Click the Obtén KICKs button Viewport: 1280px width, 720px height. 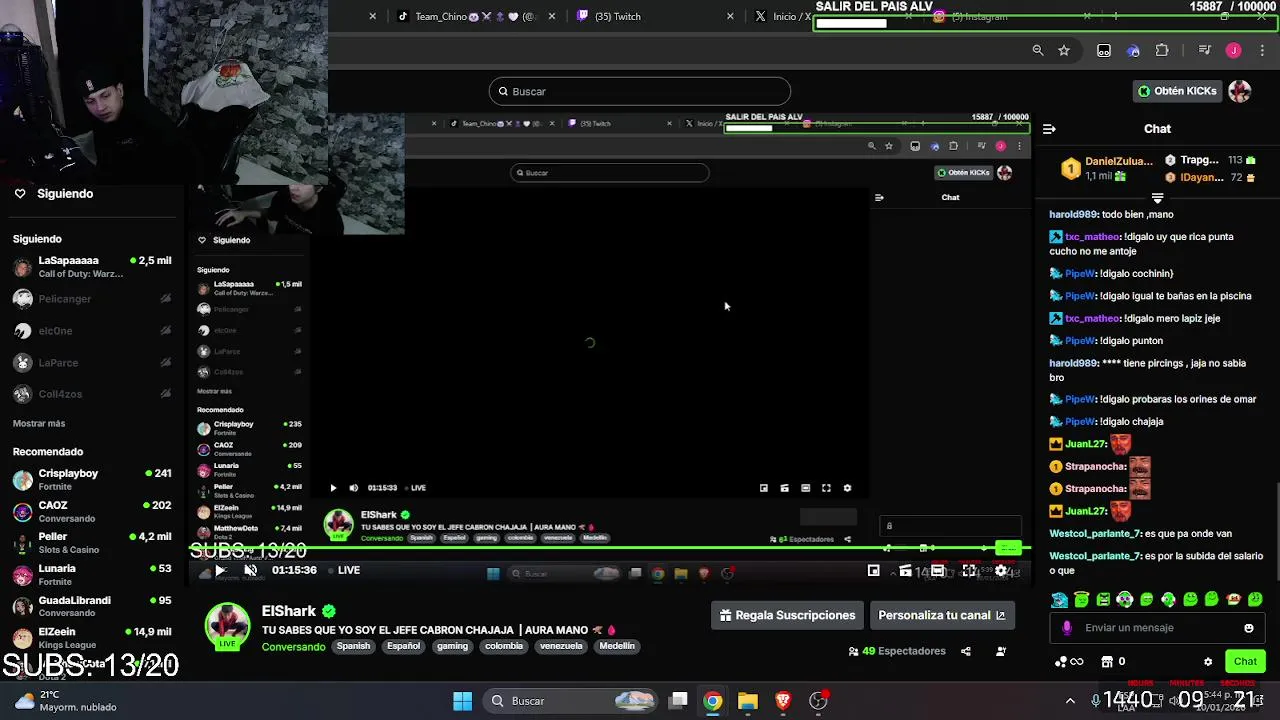pyautogui.click(x=1177, y=91)
